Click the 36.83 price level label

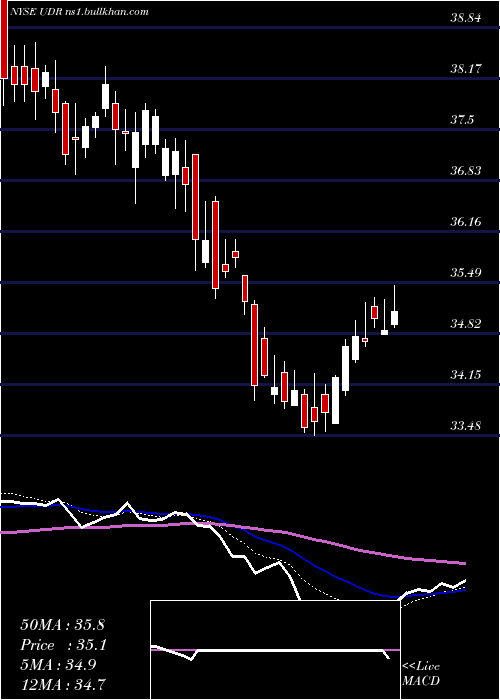466,171
